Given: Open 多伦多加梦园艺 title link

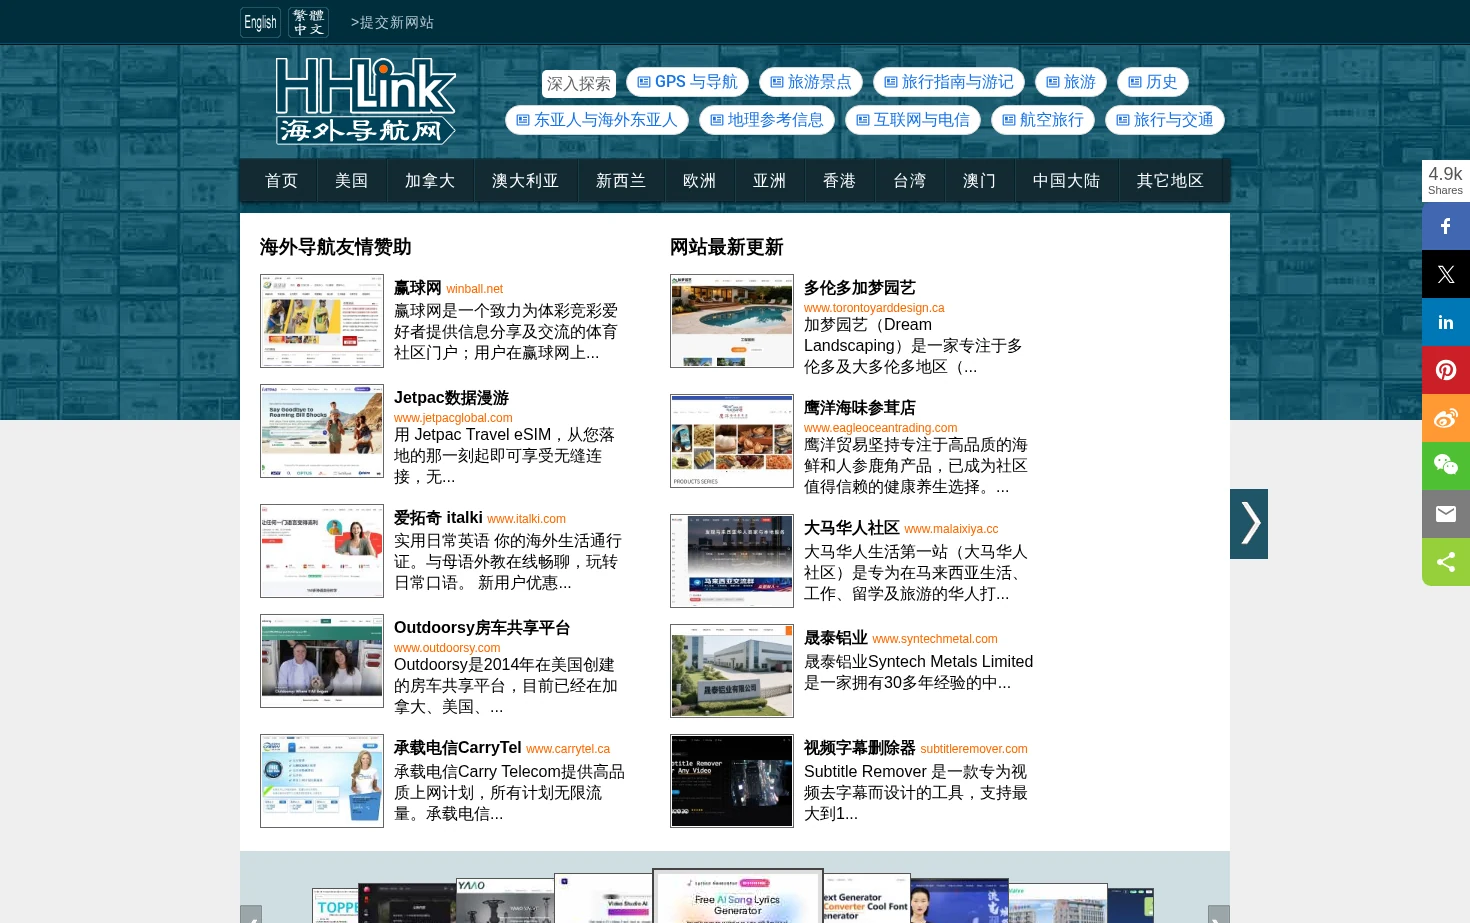Looking at the screenshot, I should [860, 288].
